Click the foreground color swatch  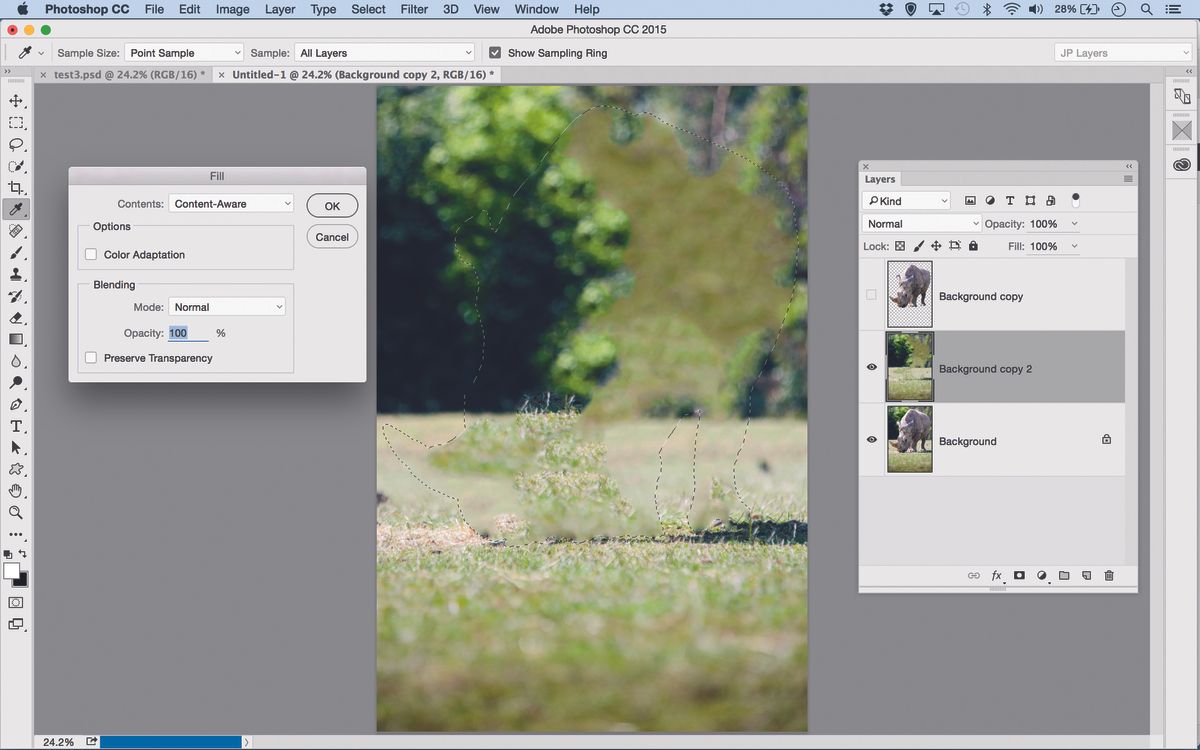click(11, 572)
